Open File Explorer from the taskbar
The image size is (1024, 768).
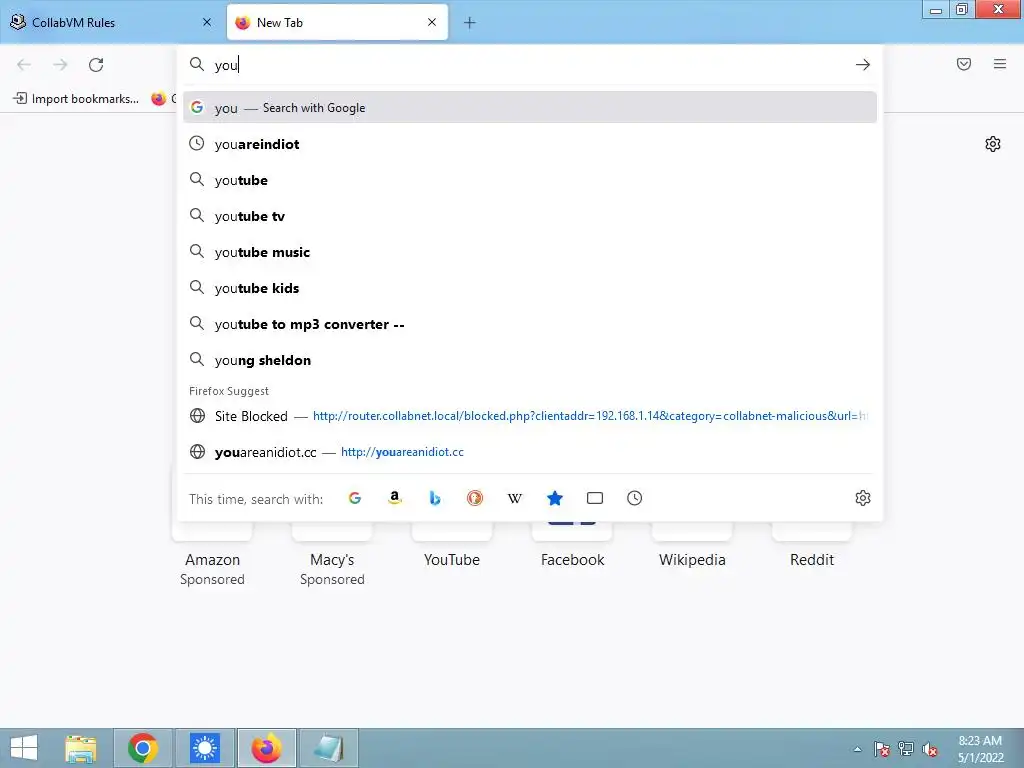click(81, 748)
